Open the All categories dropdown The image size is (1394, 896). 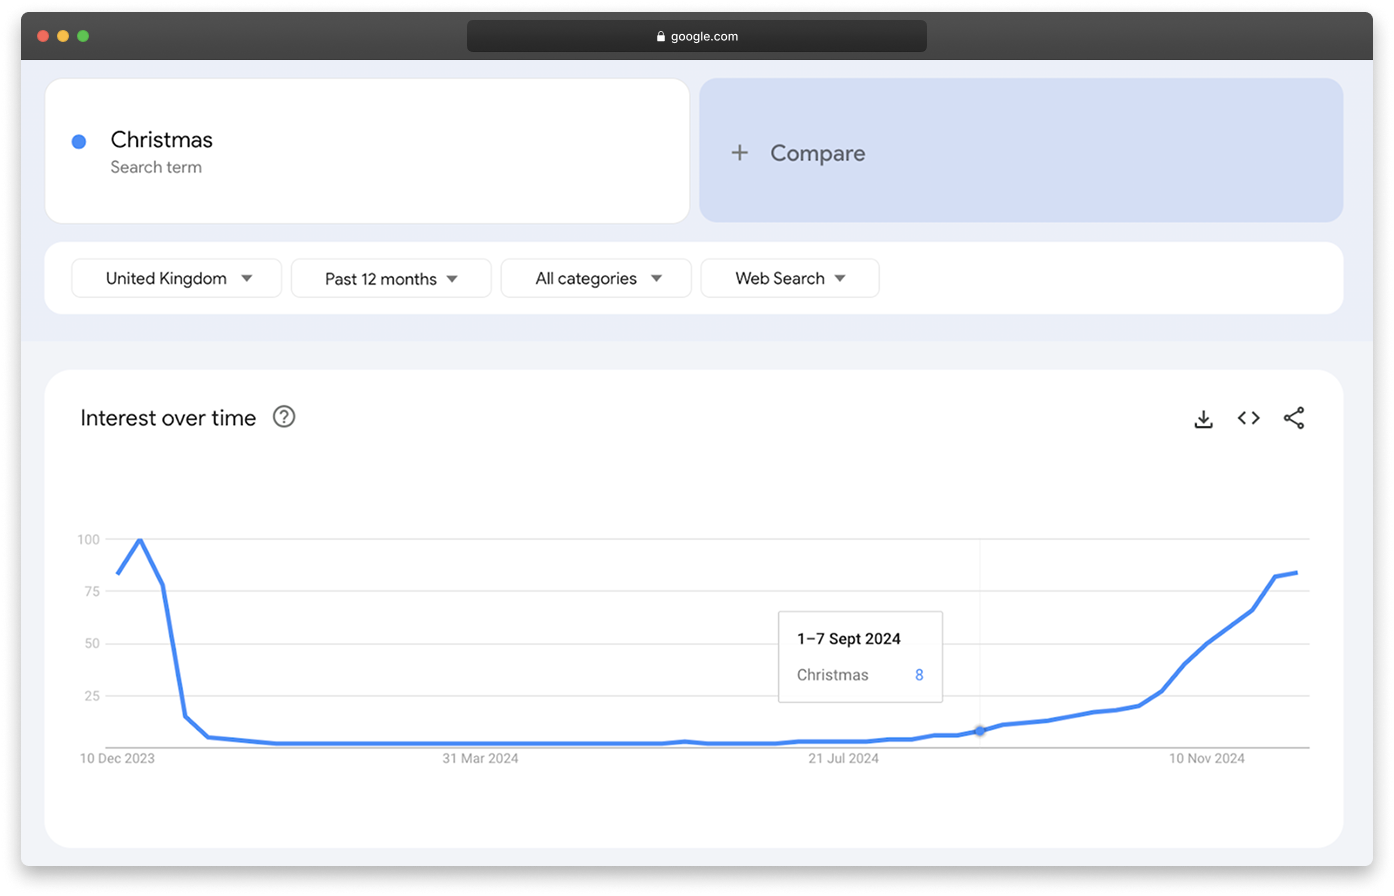click(596, 278)
